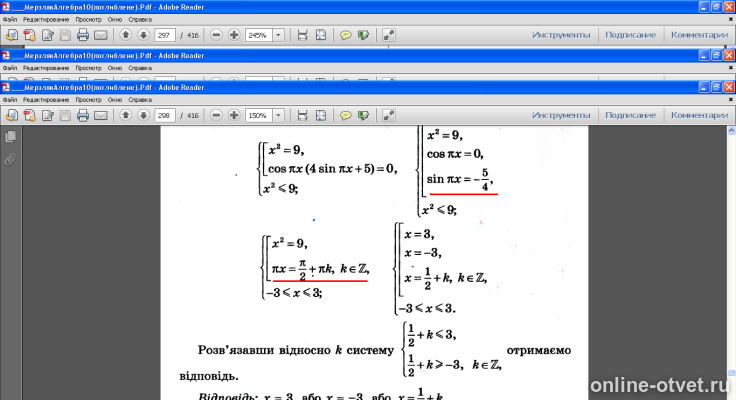Go to next page using arrow before 298

(x=143, y=115)
